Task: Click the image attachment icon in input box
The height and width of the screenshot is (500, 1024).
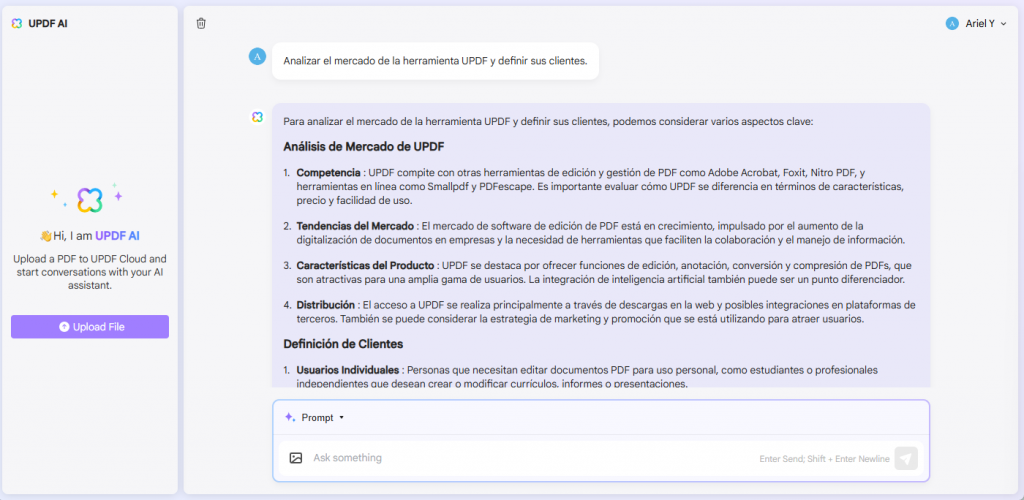Action: click(296, 458)
